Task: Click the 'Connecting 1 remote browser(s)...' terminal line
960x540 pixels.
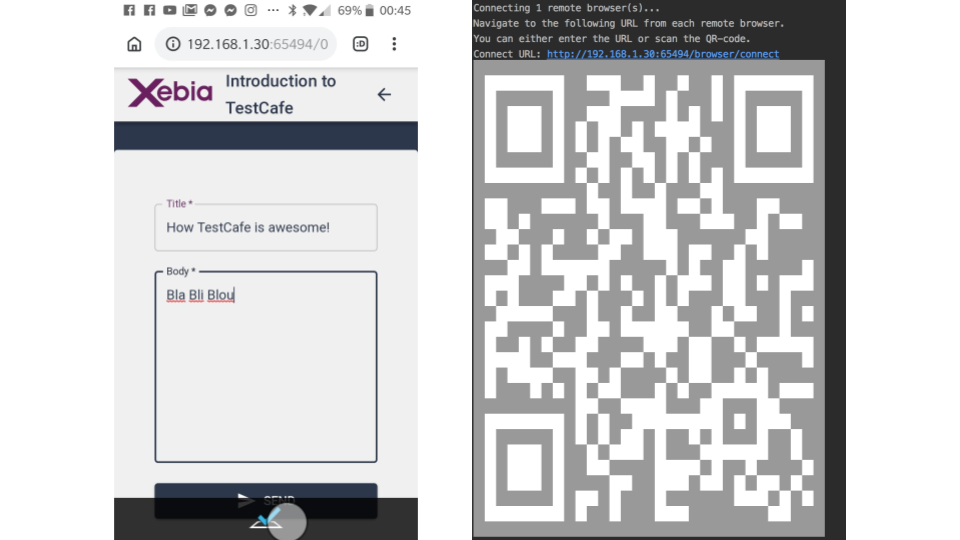Action: point(566,8)
